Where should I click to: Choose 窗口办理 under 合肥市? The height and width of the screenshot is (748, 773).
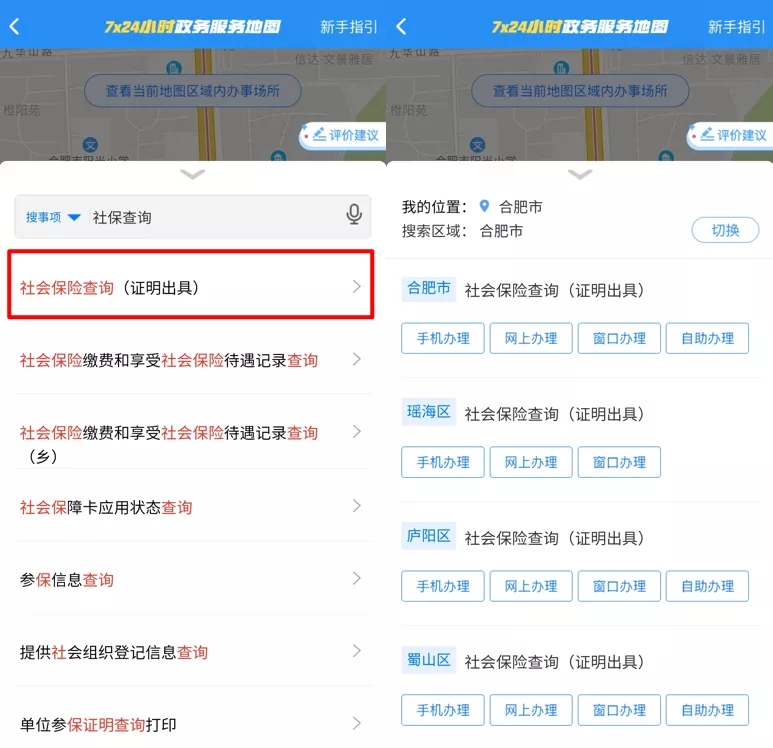pos(619,338)
